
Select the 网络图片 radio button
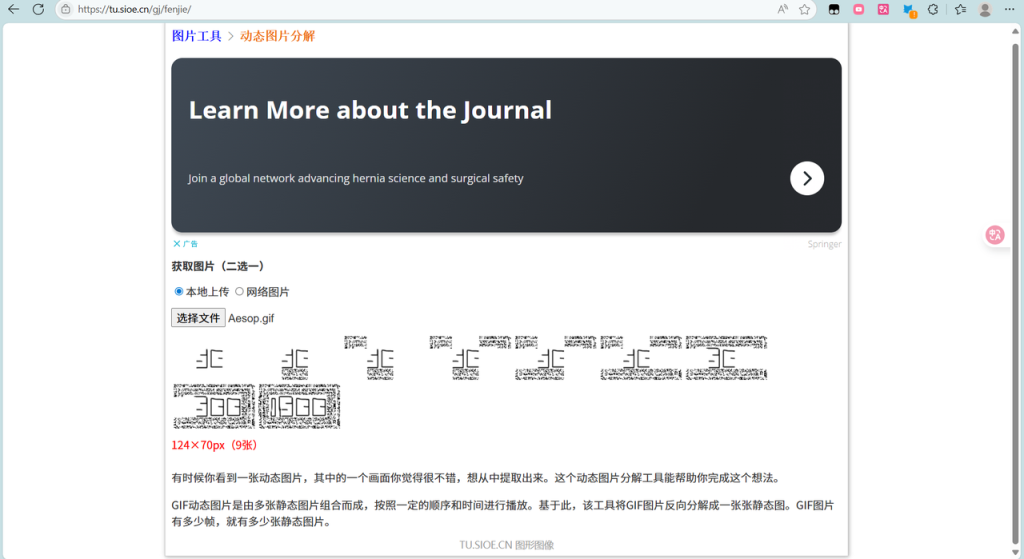[x=239, y=292]
